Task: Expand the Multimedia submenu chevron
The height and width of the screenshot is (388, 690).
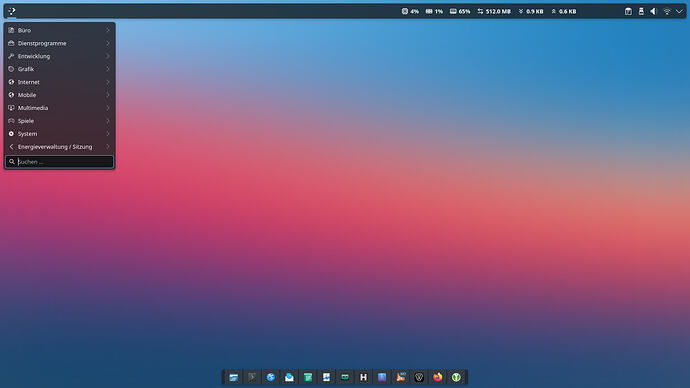Action: (x=108, y=108)
